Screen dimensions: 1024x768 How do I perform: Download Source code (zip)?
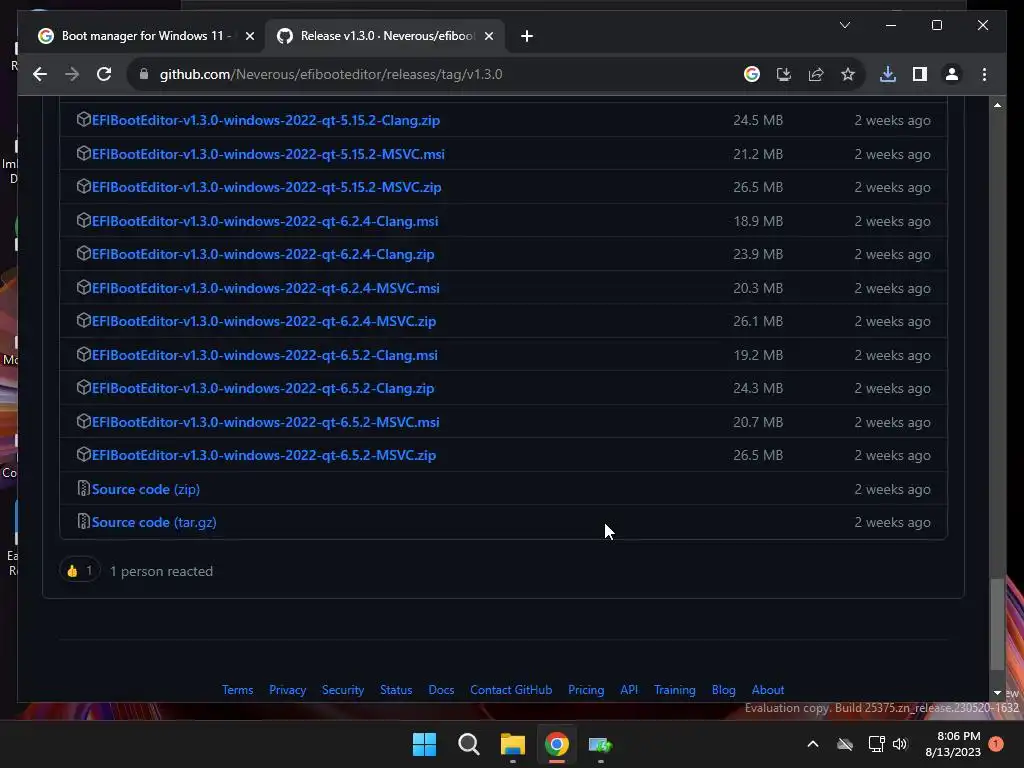point(146,490)
